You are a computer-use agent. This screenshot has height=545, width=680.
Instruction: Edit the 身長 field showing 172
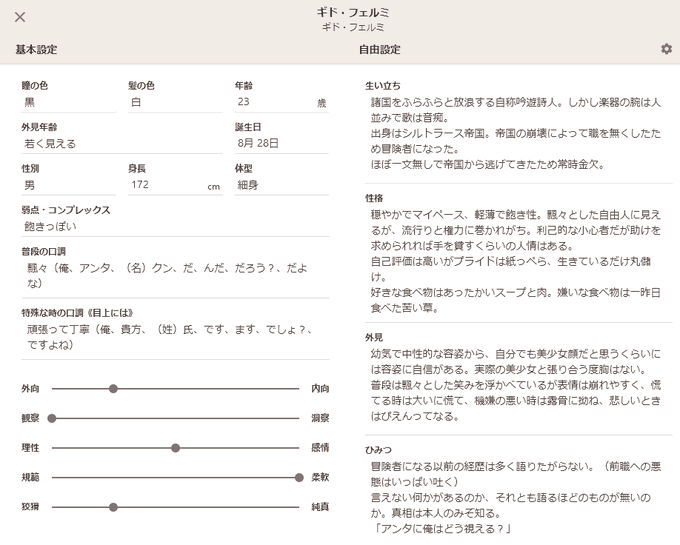(175, 186)
